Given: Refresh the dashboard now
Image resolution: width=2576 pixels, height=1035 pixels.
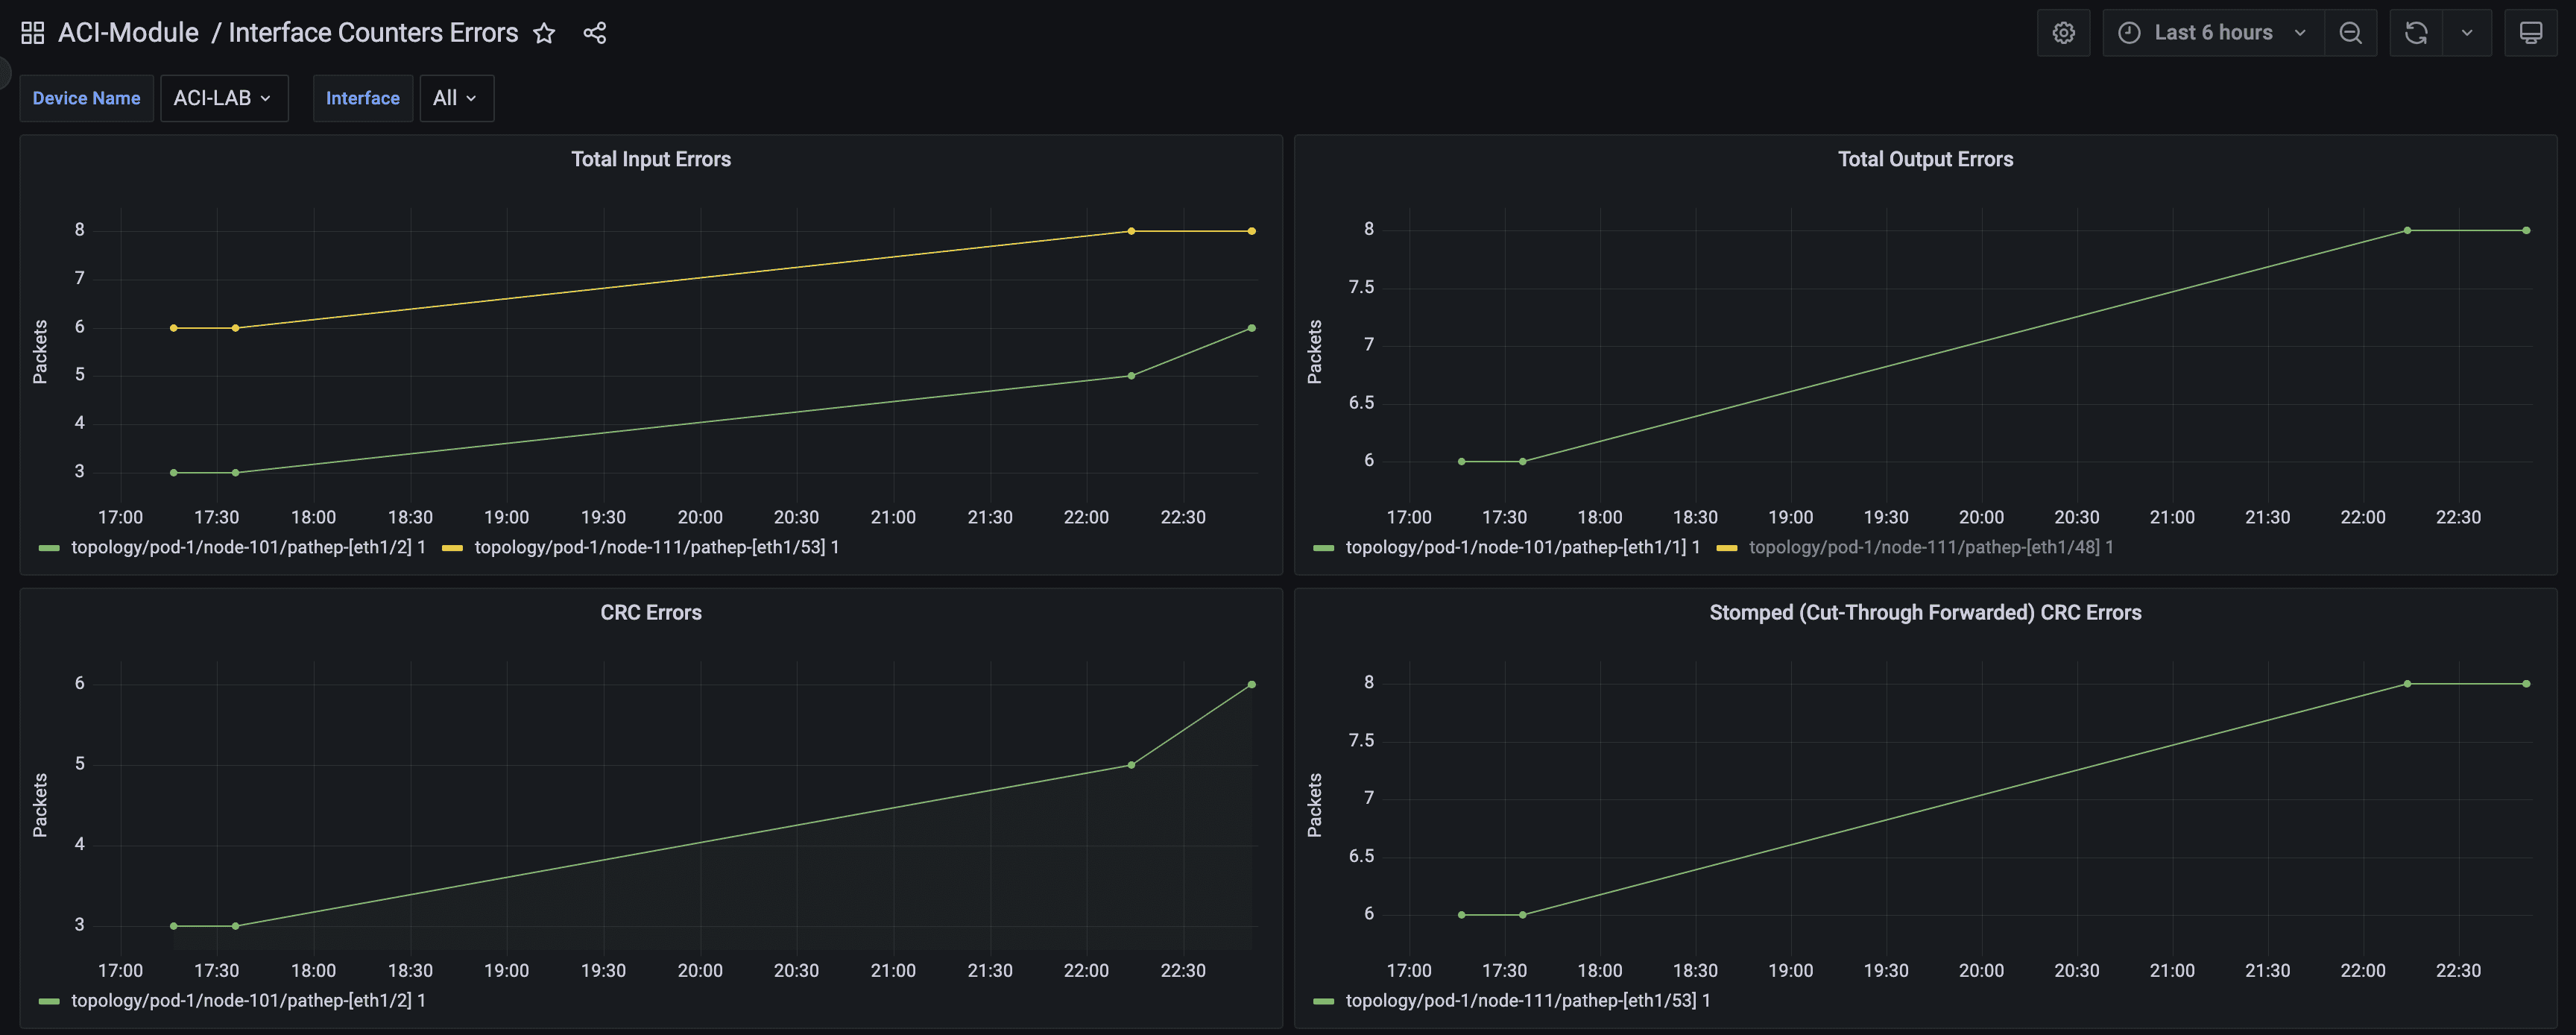Looking at the screenshot, I should click(x=2416, y=33).
